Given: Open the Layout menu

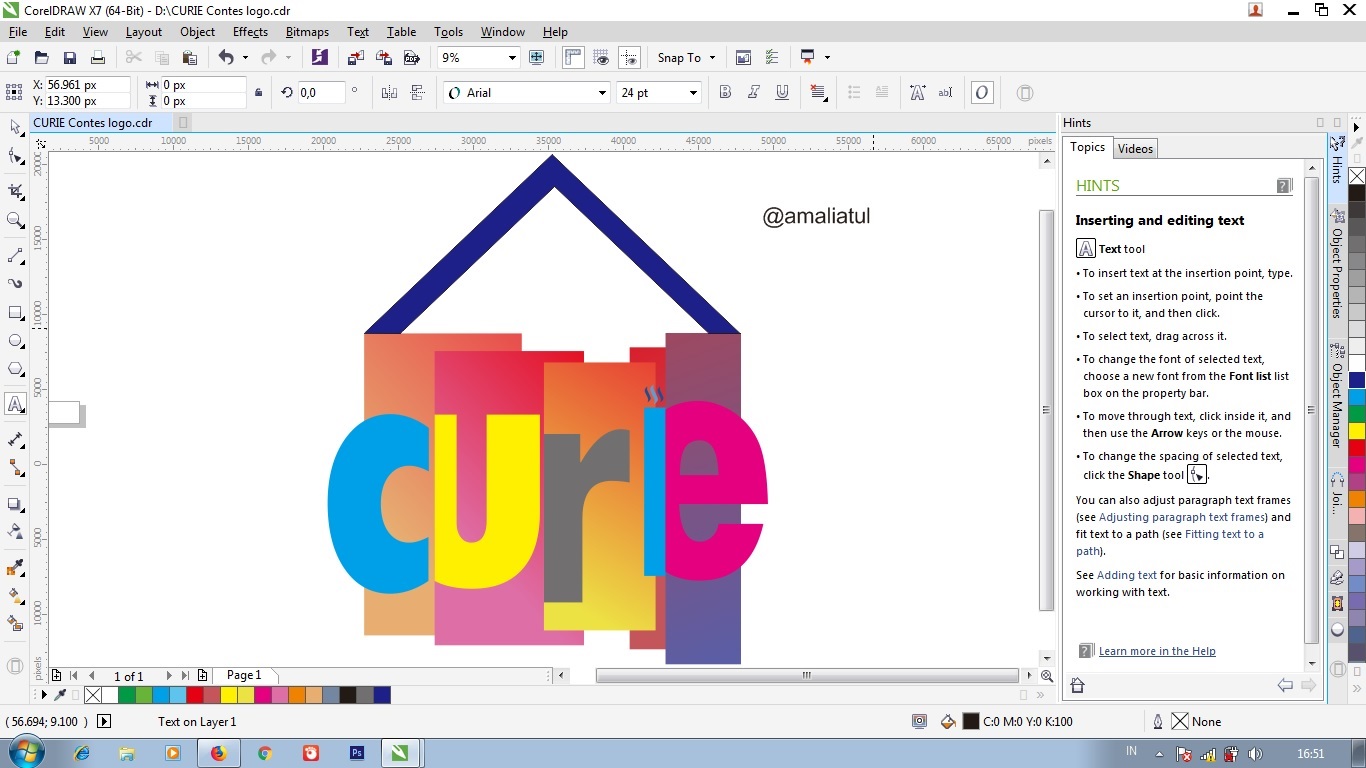Looking at the screenshot, I should (144, 32).
